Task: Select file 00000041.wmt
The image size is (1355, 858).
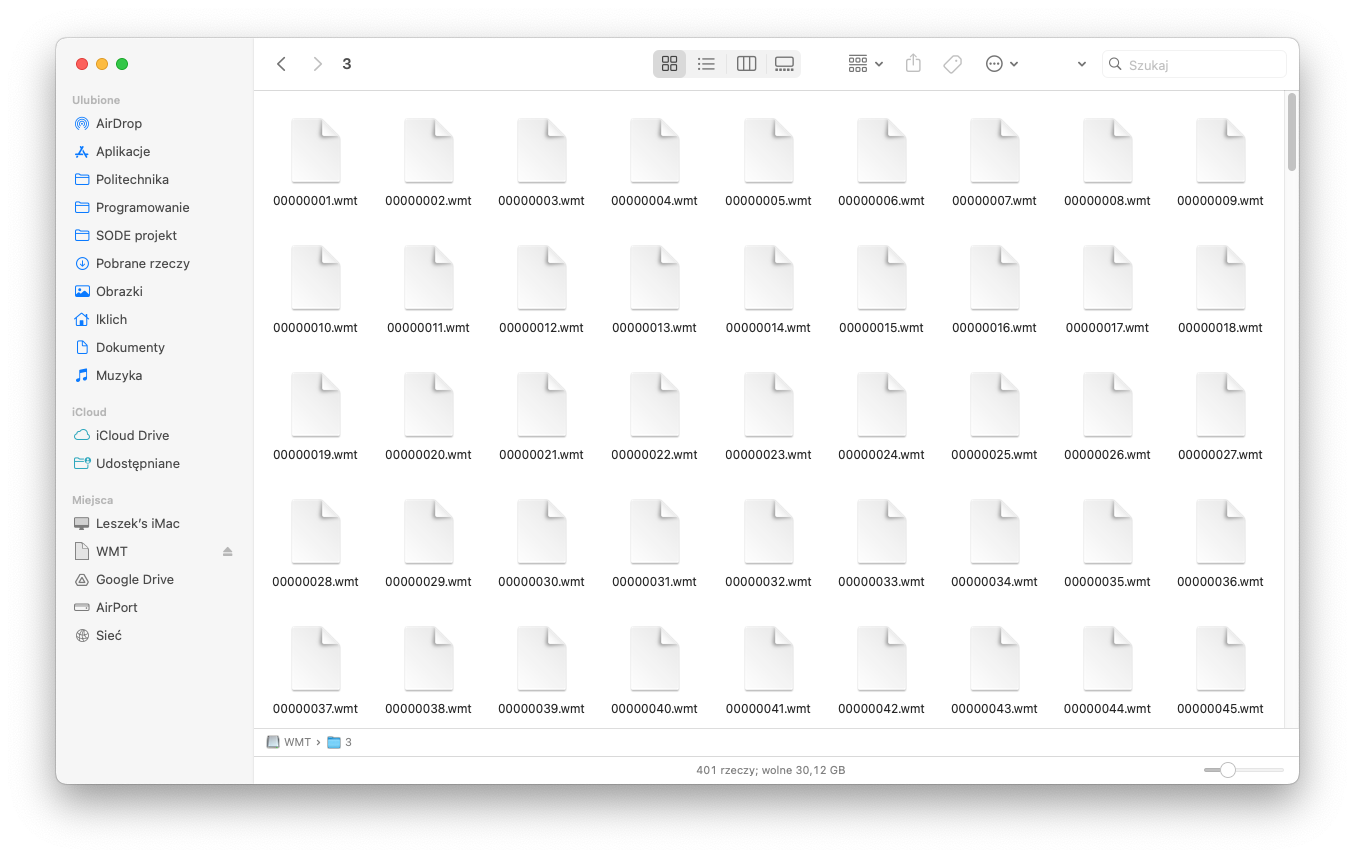Action: [768, 672]
